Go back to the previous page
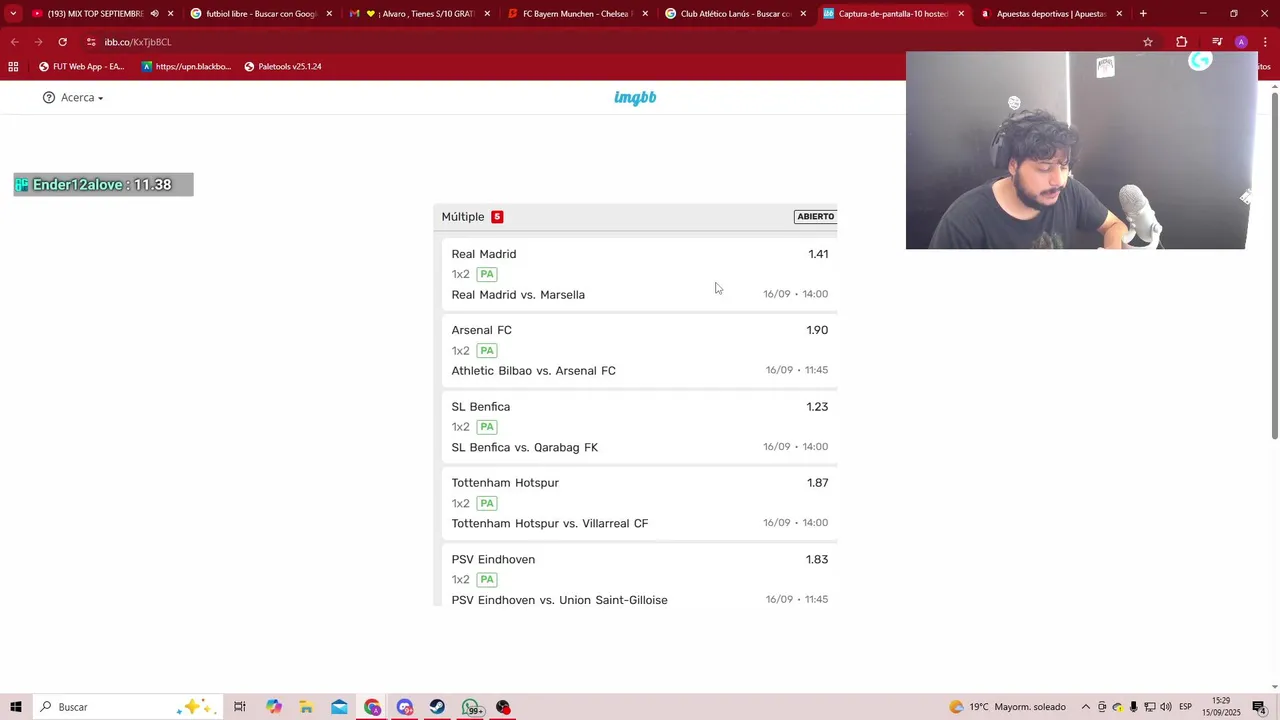This screenshot has height=720, width=1280. 14,42
